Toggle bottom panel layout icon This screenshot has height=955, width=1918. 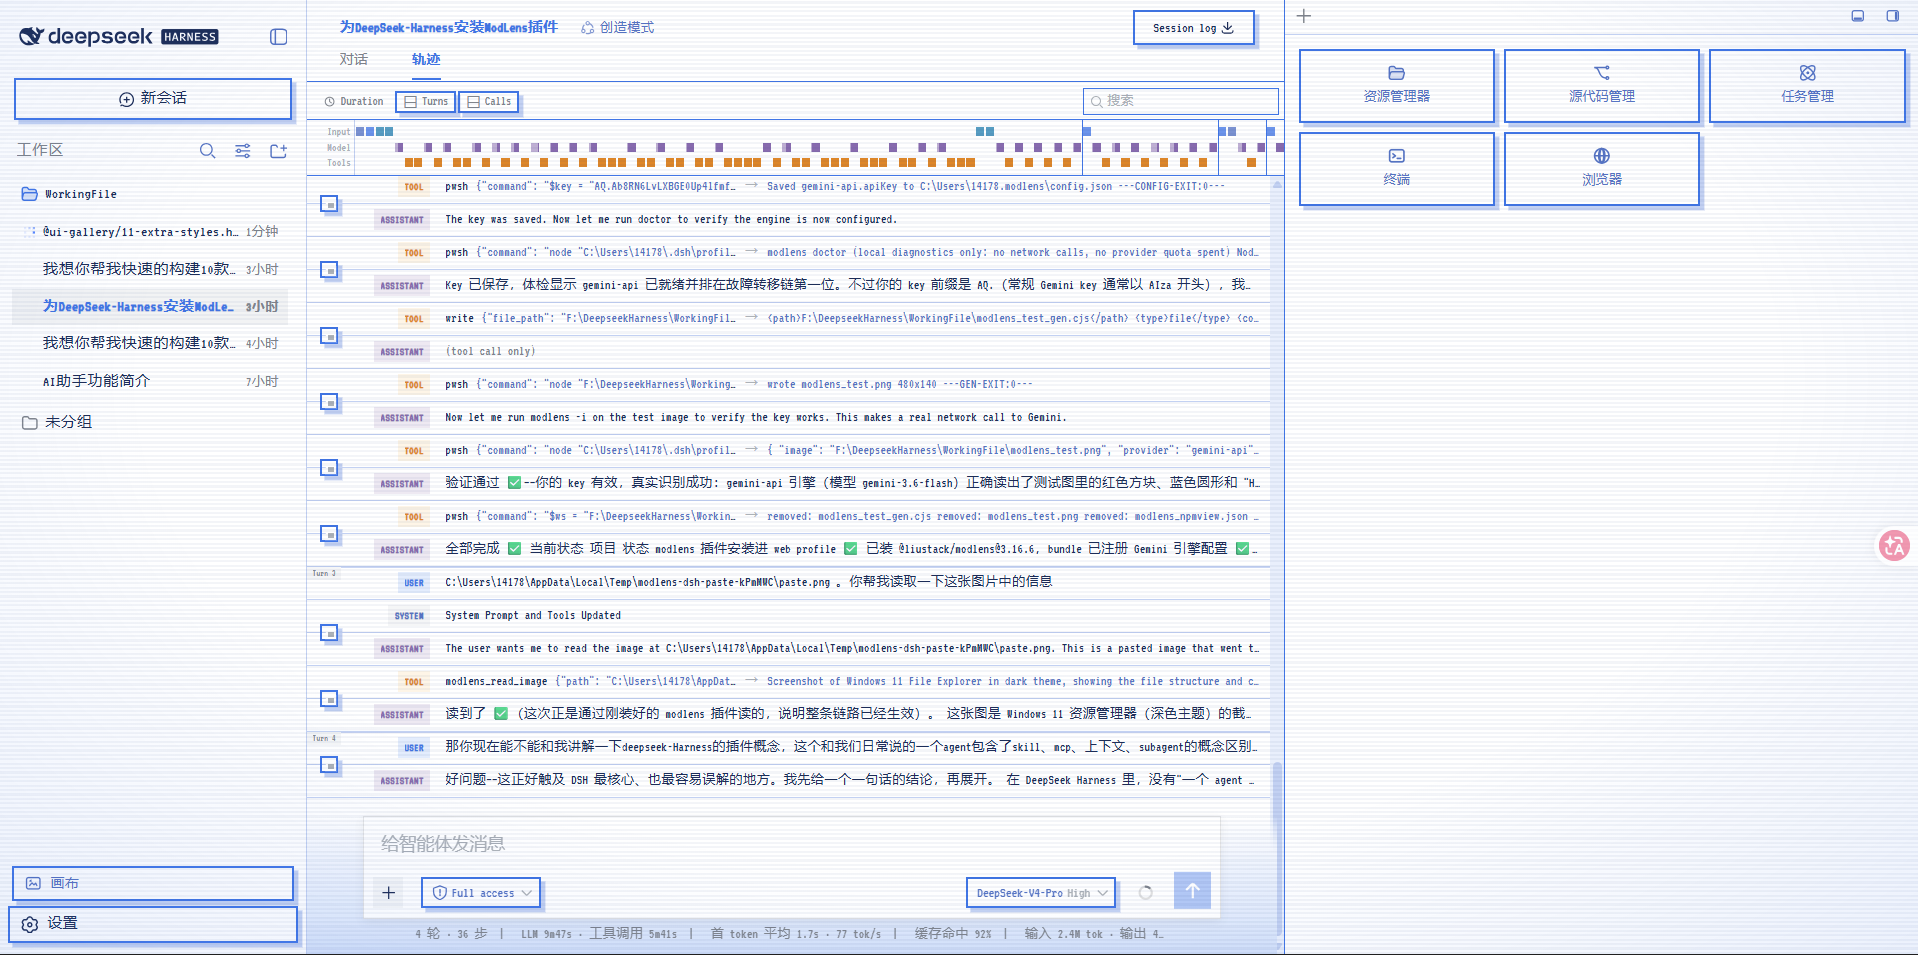(x=1858, y=16)
